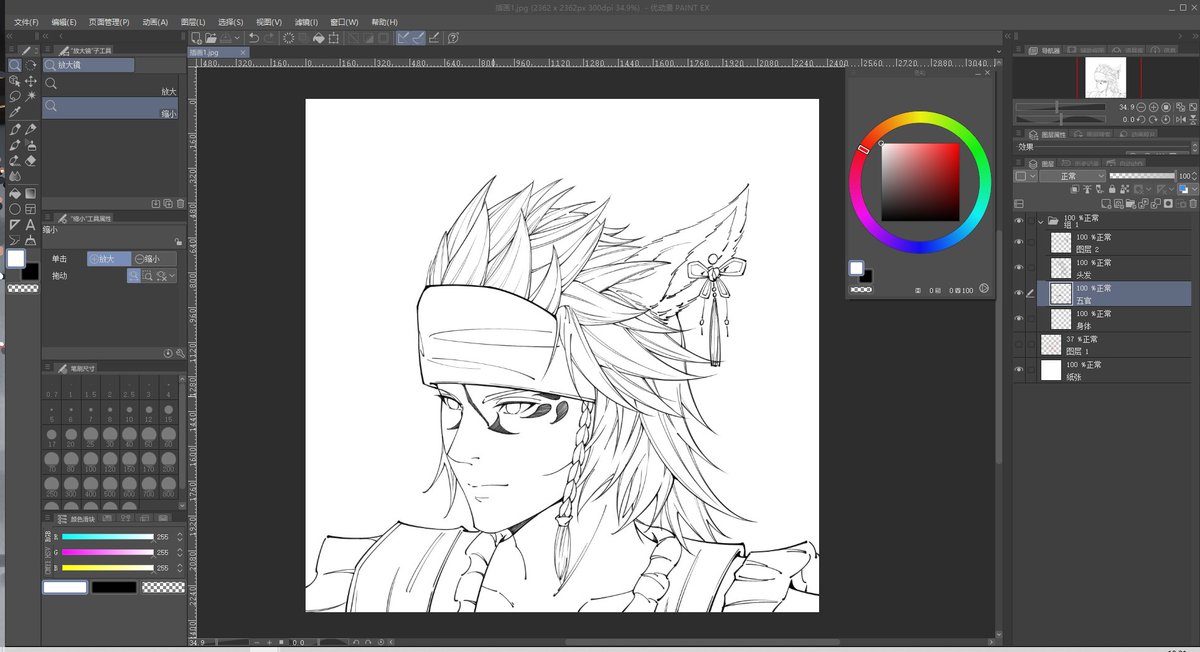Click the layer opacity value field
Viewport: 1200px width, 652px height.
[x=1185, y=176]
